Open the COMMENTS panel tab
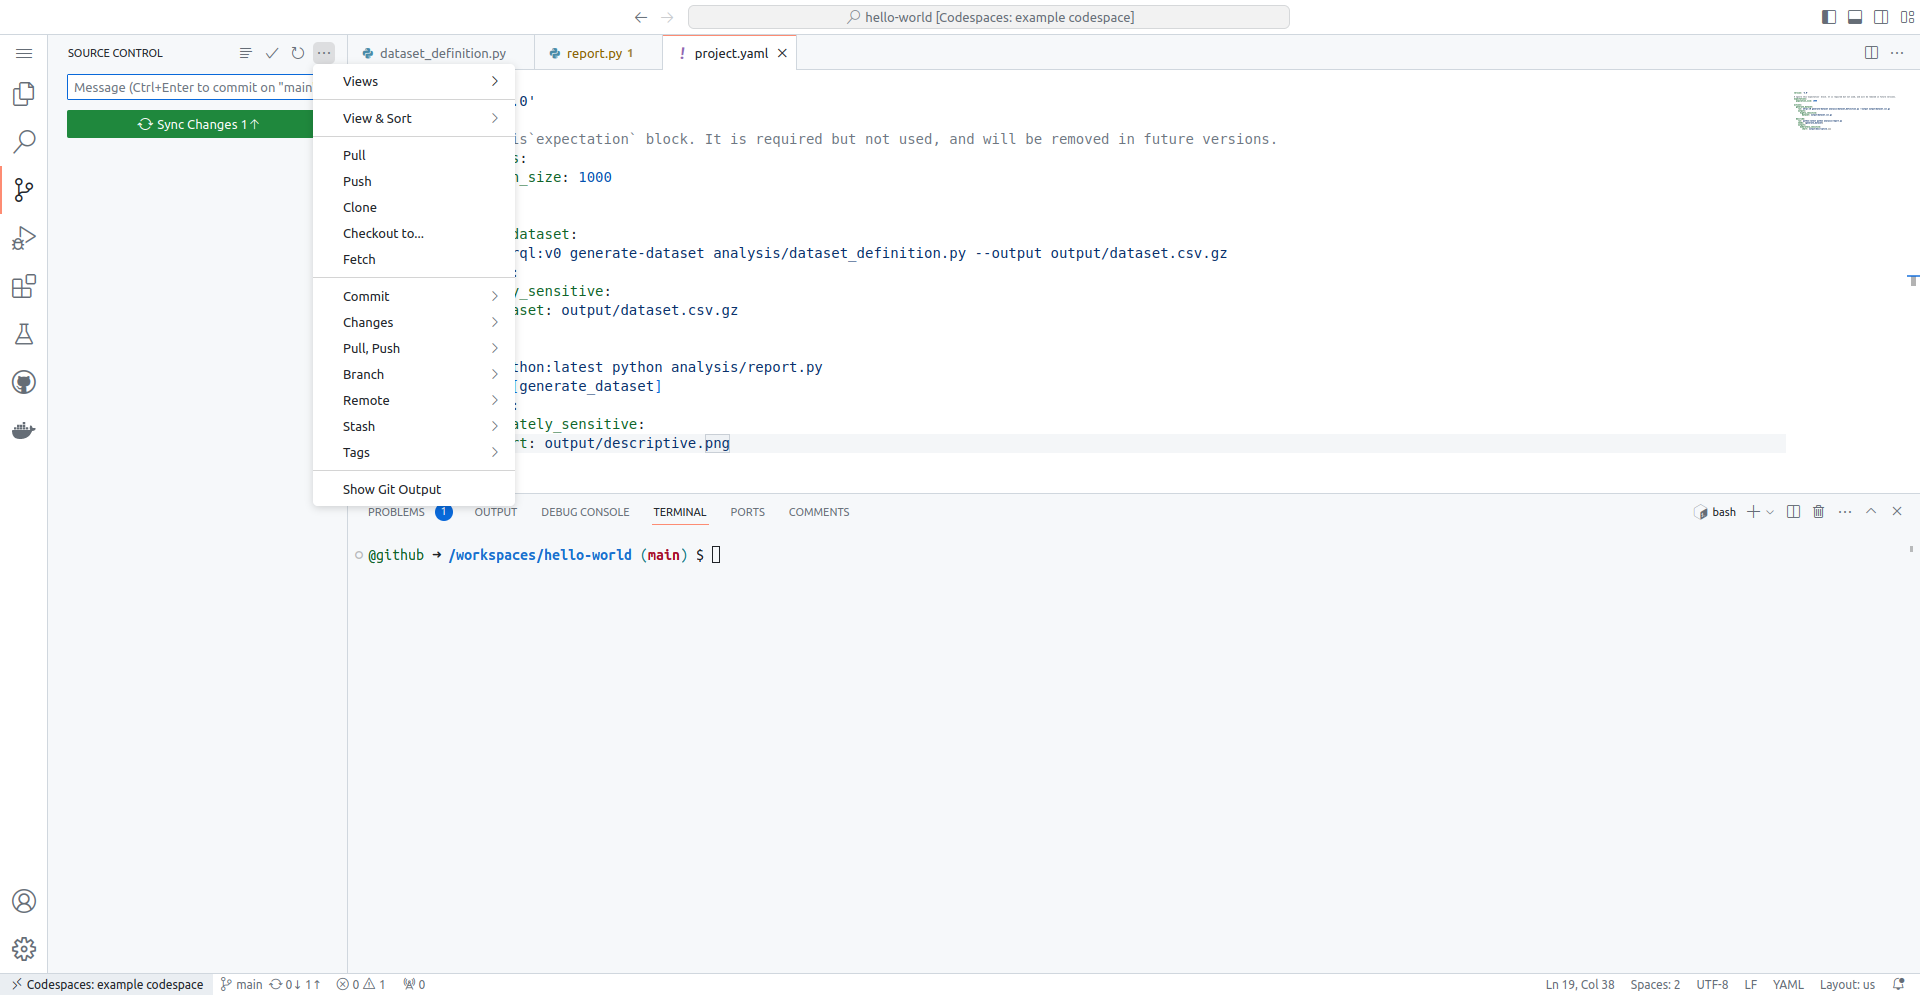 [819, 512]
